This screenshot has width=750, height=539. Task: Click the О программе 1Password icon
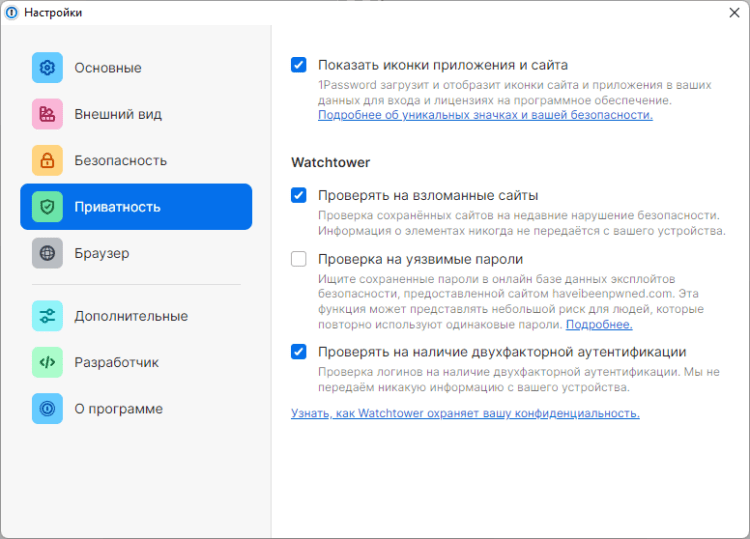click(47, 408)
